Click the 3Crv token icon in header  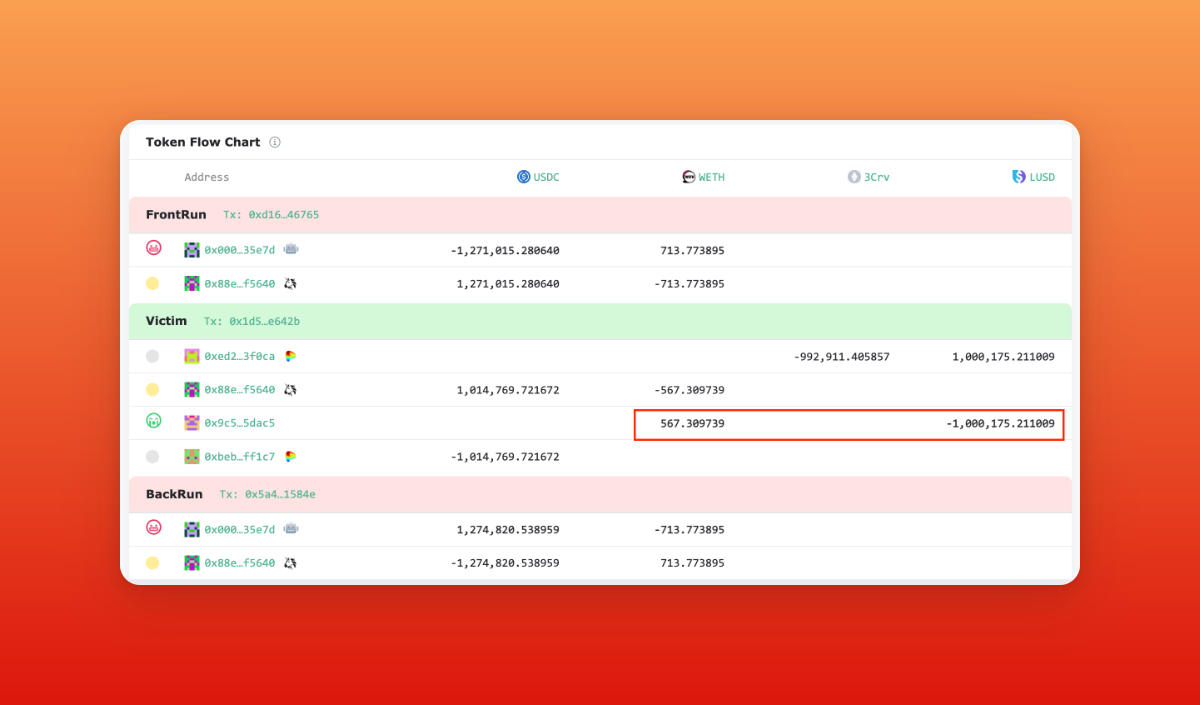pos(854,177)
